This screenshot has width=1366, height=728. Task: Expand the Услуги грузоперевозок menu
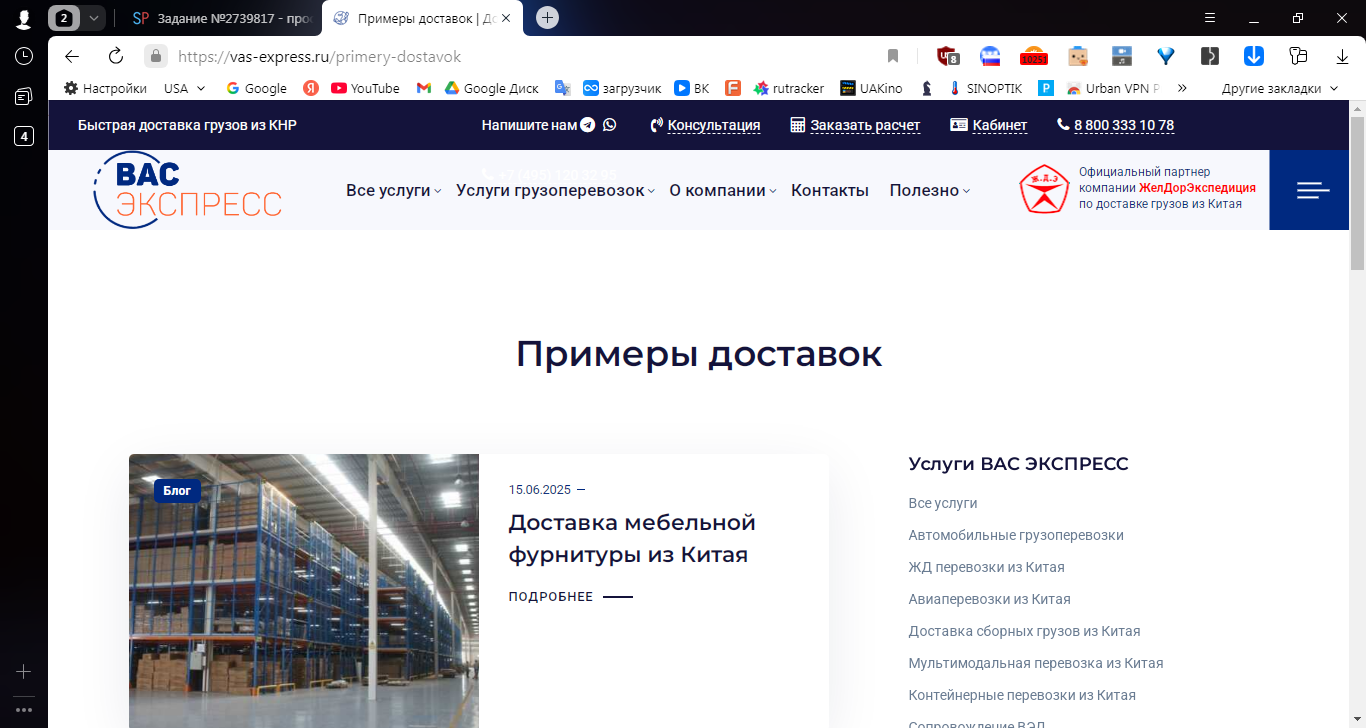pyautogui.click(x=555, y=190)
